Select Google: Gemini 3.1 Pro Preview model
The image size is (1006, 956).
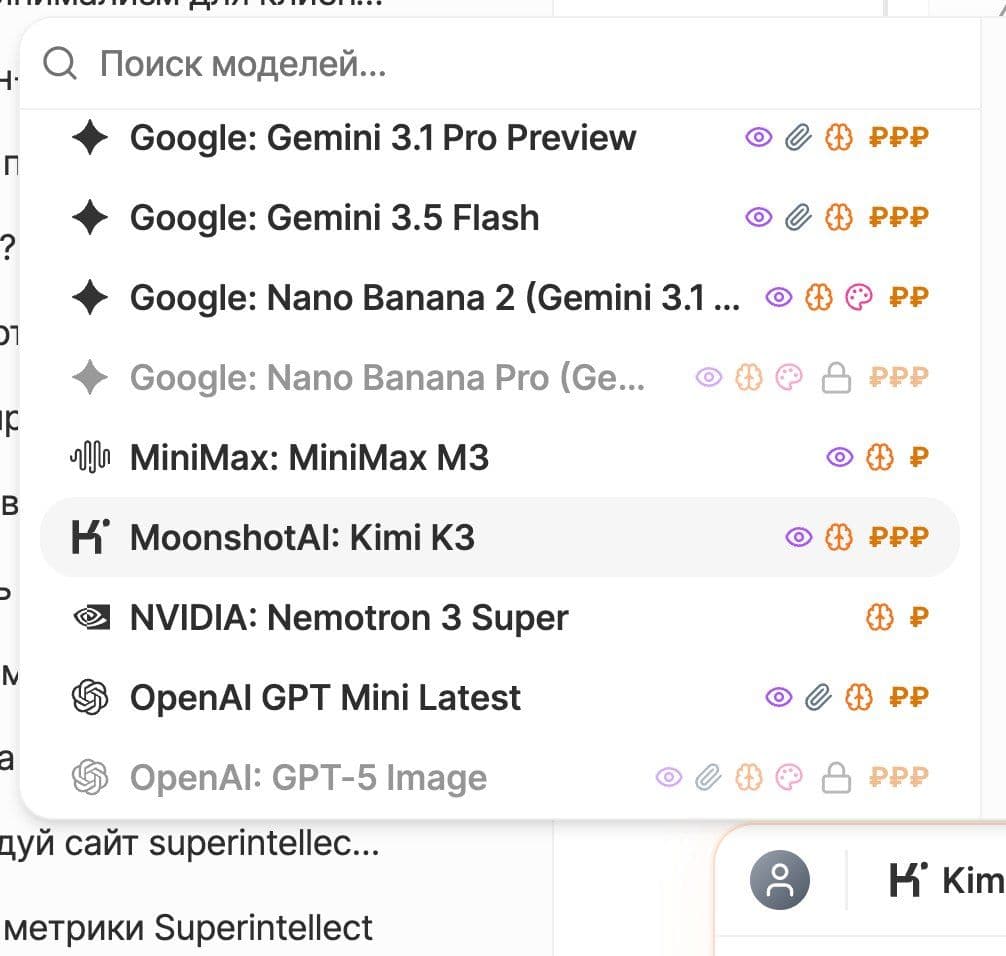(x=500, y=137)
